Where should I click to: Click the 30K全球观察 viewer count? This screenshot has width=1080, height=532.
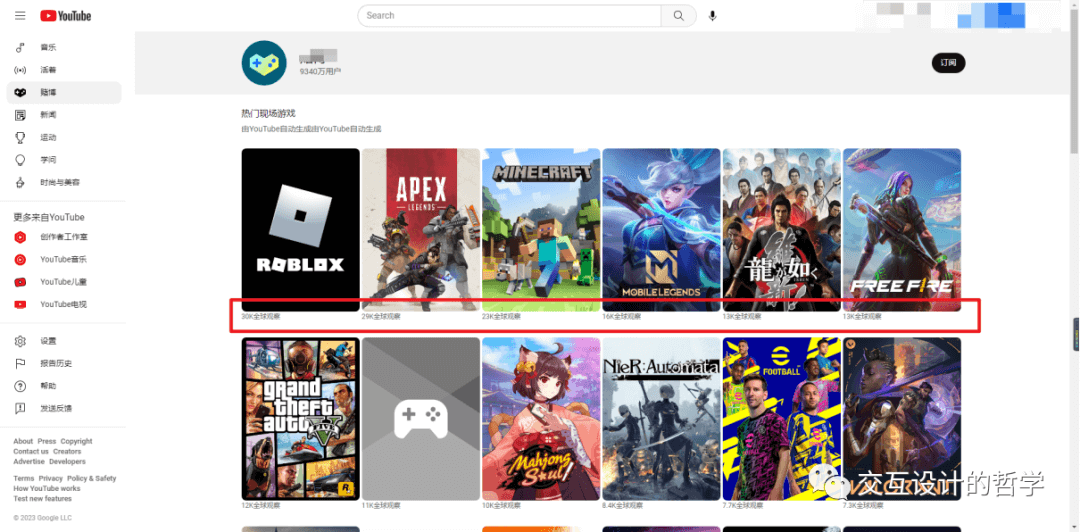[261, 317]
